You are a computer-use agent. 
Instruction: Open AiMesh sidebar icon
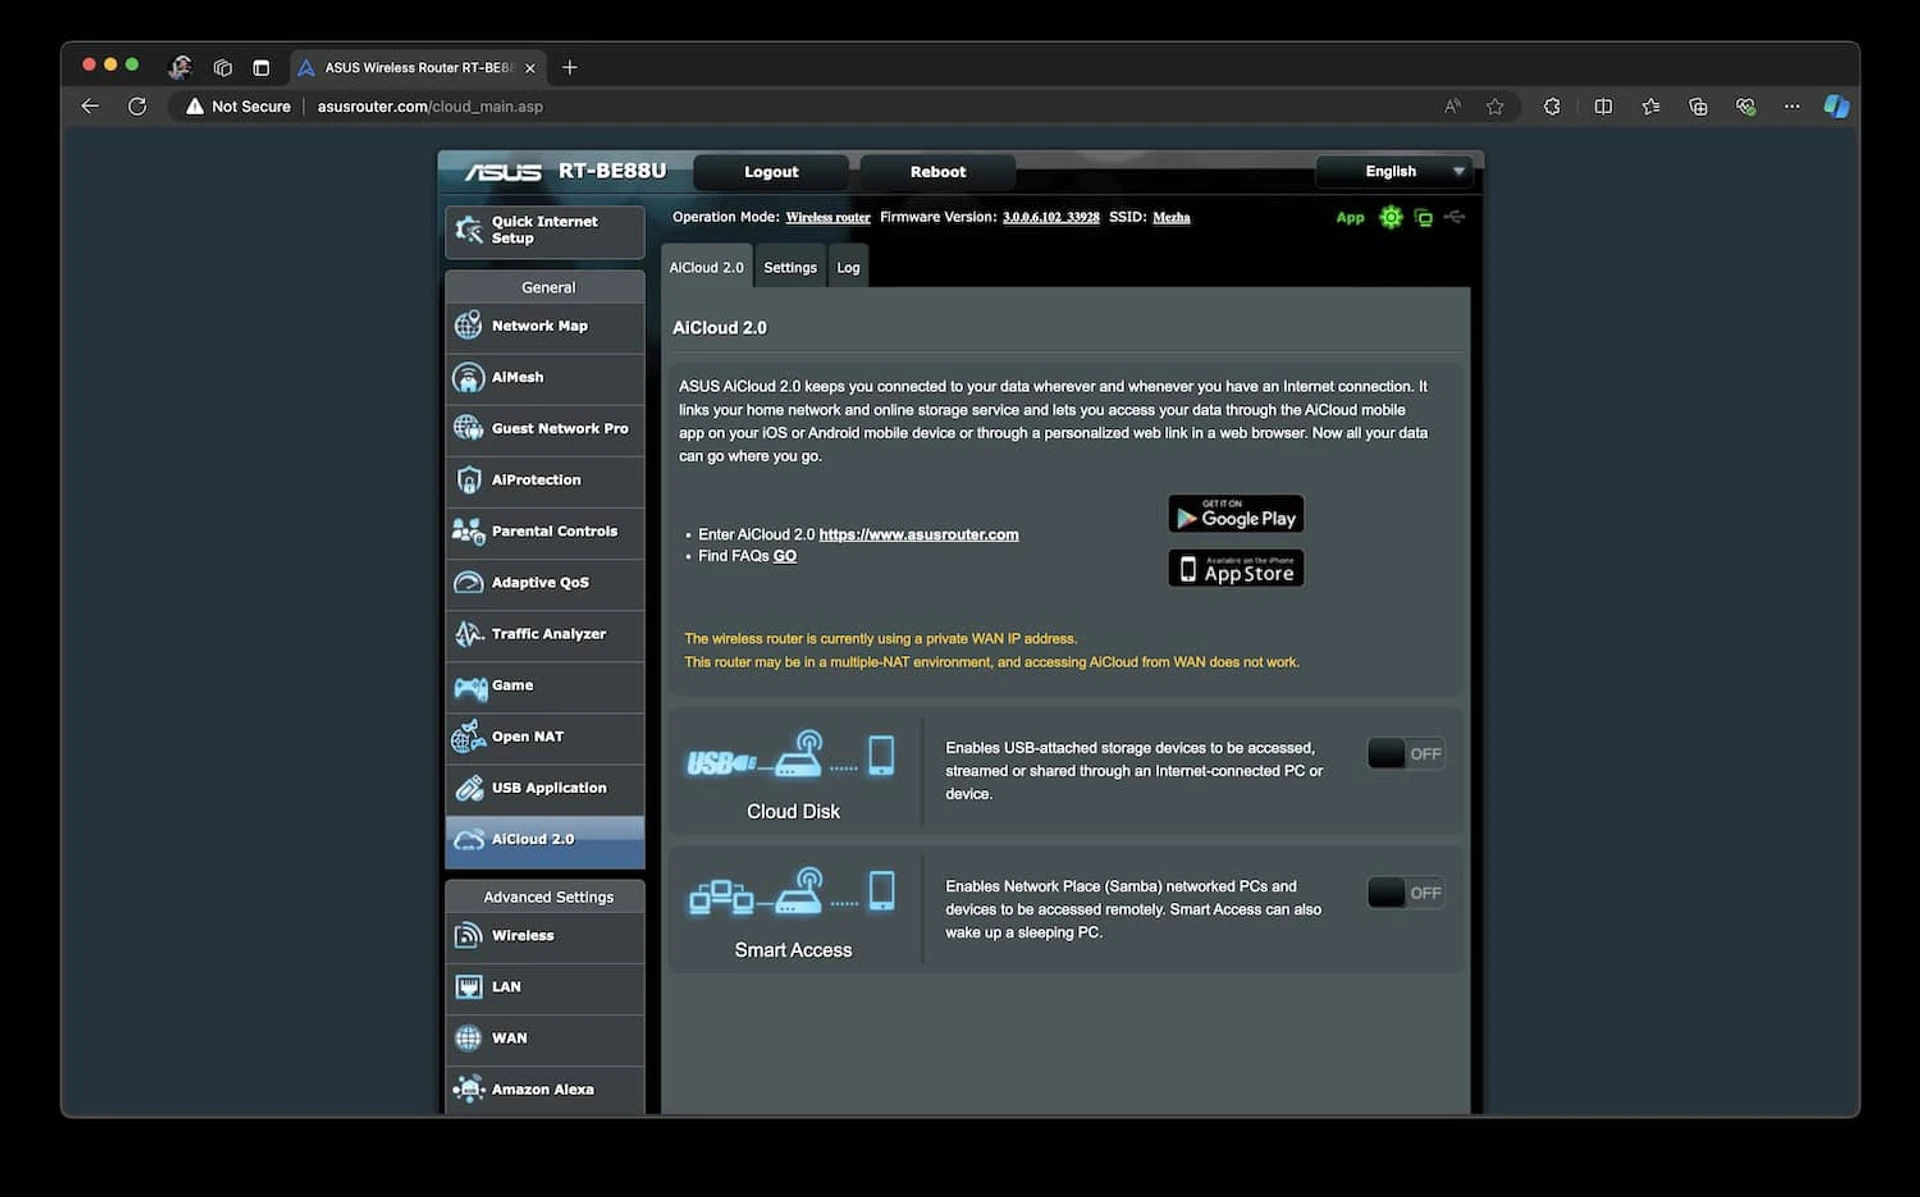point(468,377)
